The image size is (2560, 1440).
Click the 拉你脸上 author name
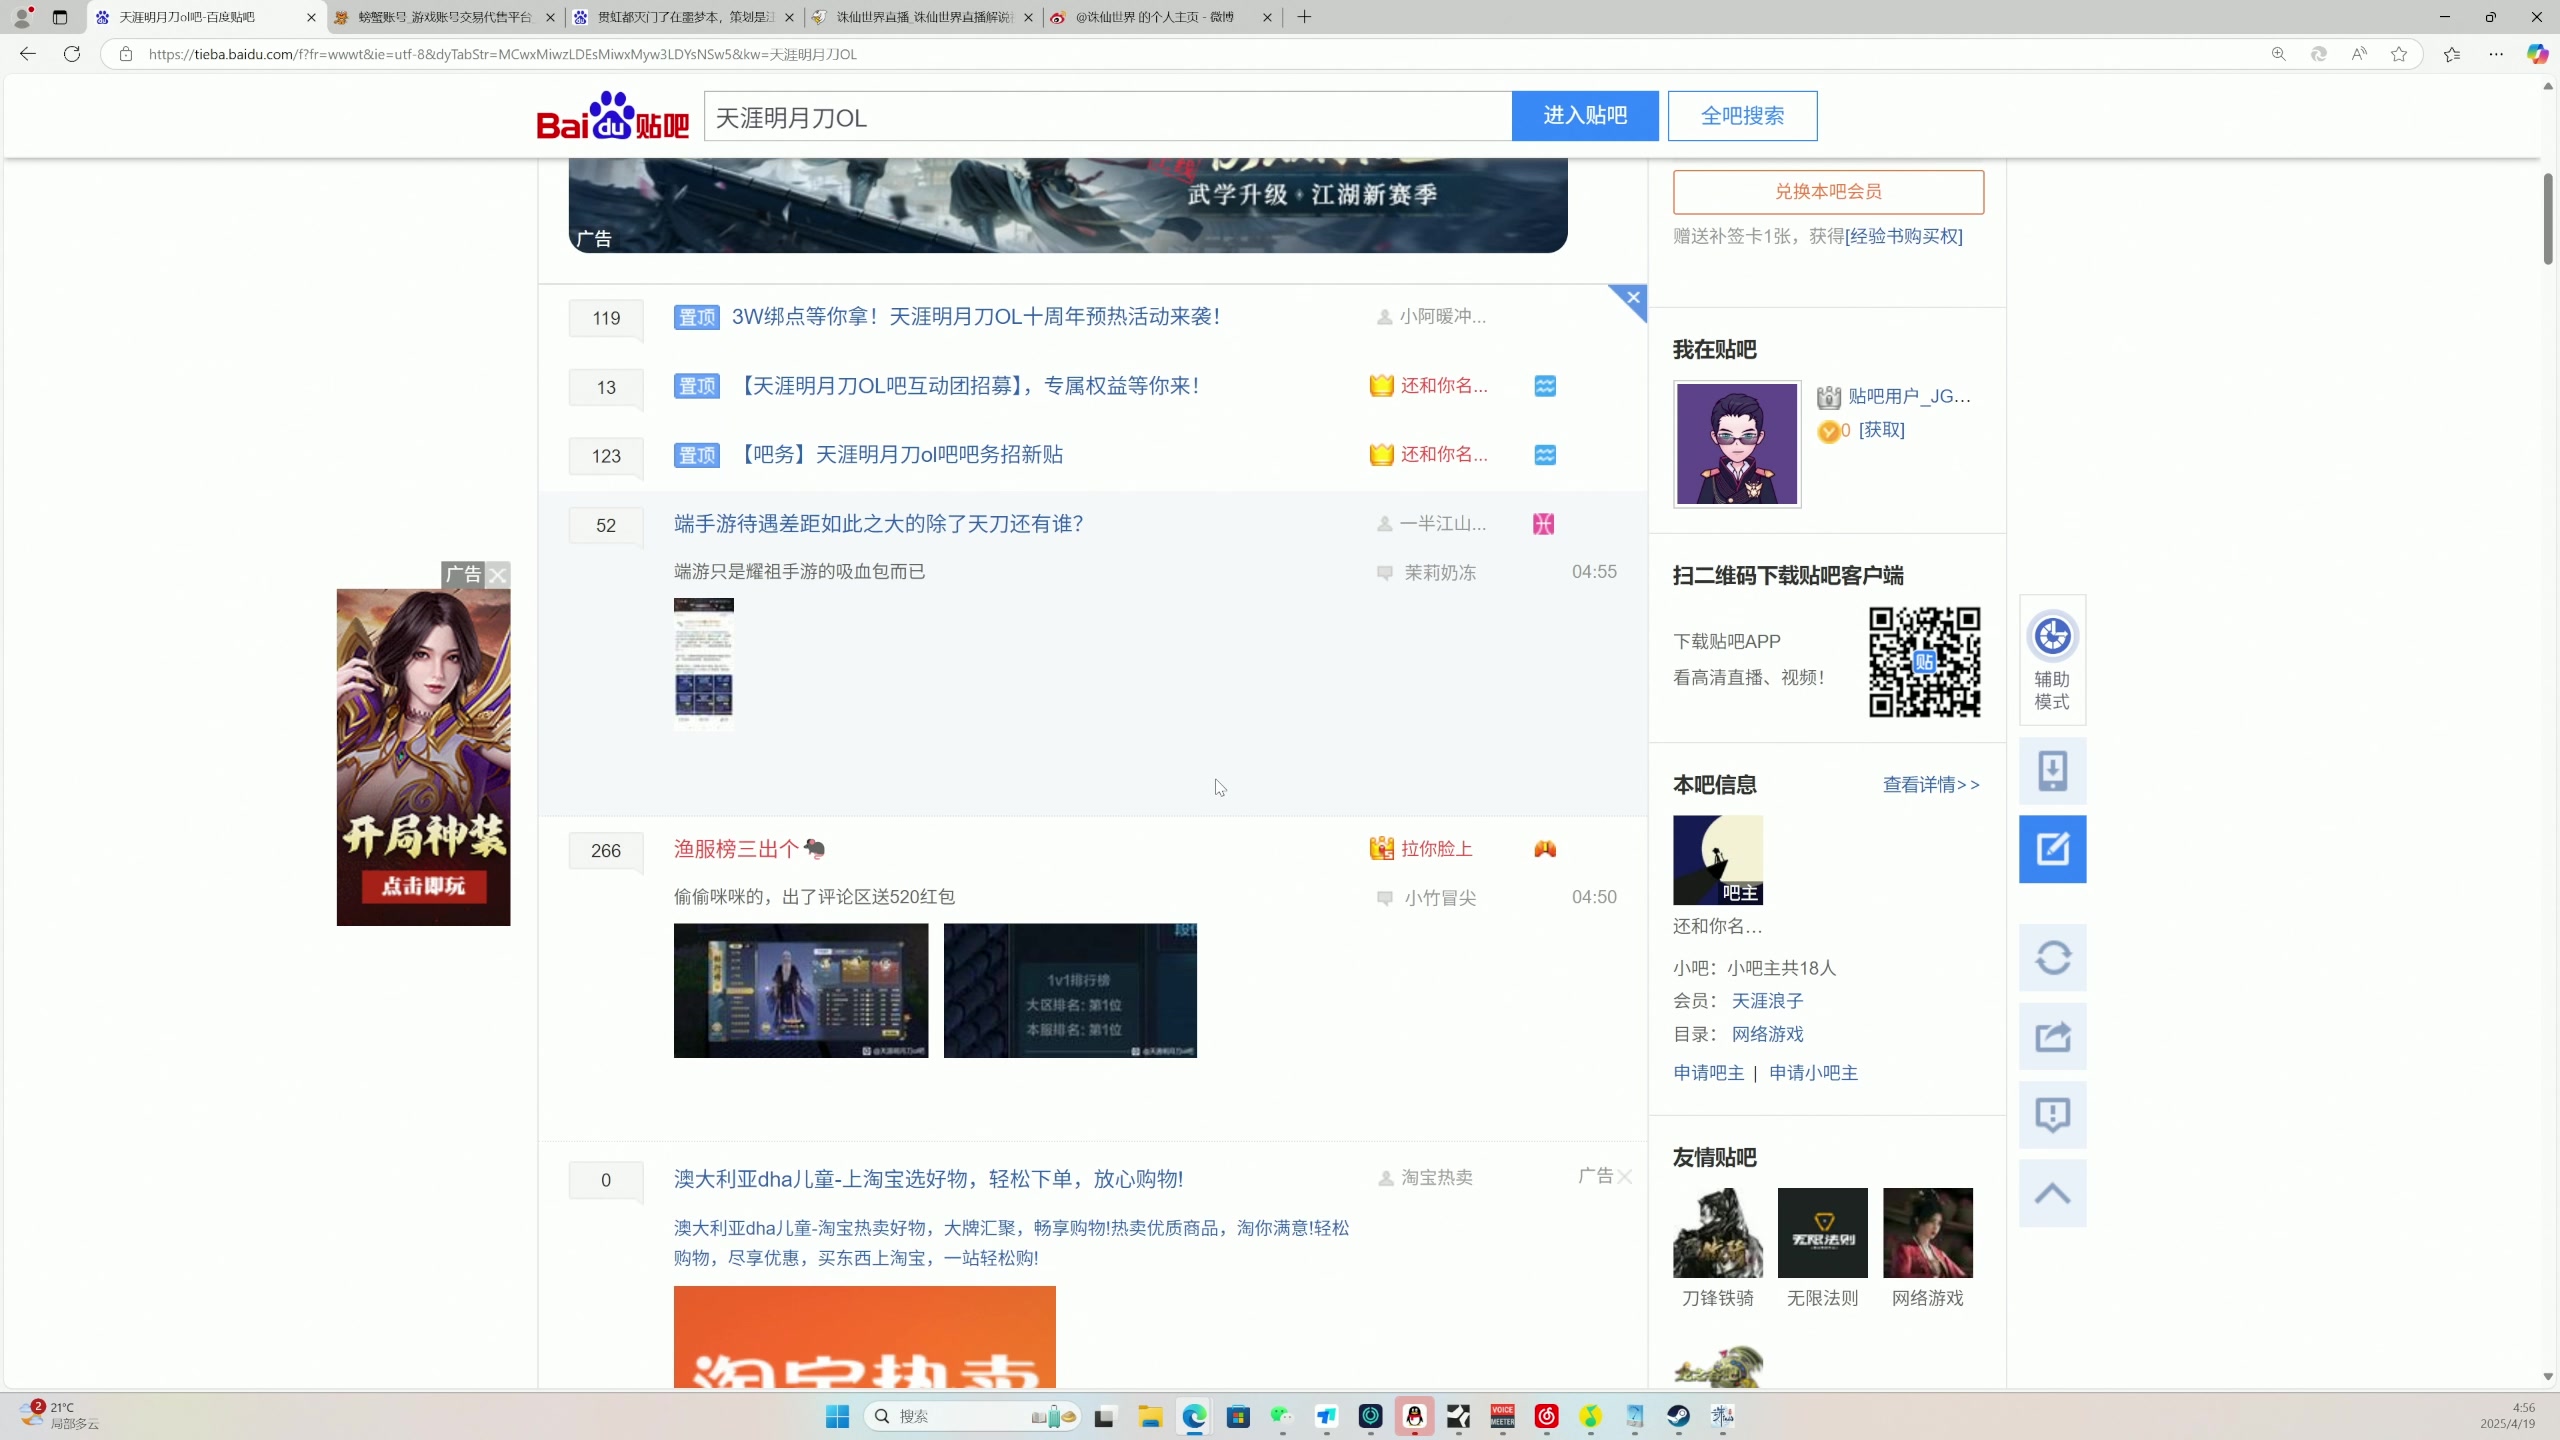tap(1436, 849)
